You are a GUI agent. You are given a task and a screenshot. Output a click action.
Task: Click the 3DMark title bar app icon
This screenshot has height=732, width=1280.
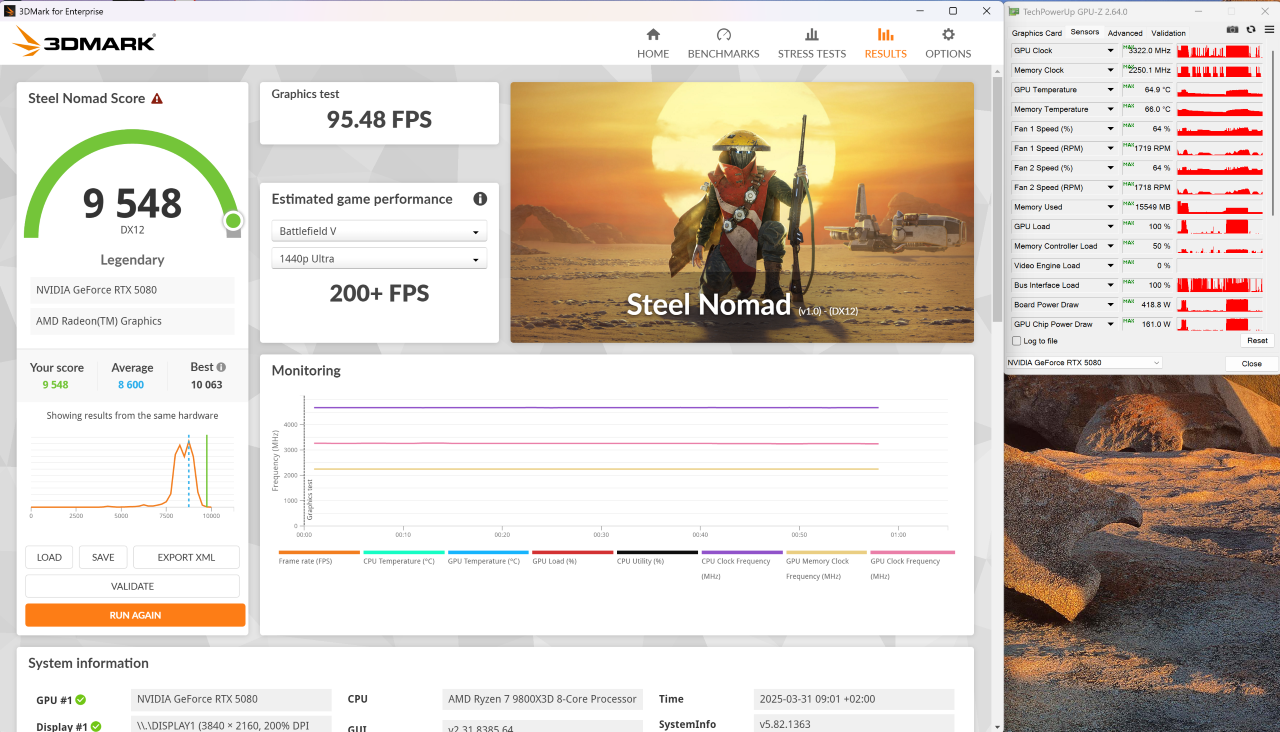click(10, 11)
